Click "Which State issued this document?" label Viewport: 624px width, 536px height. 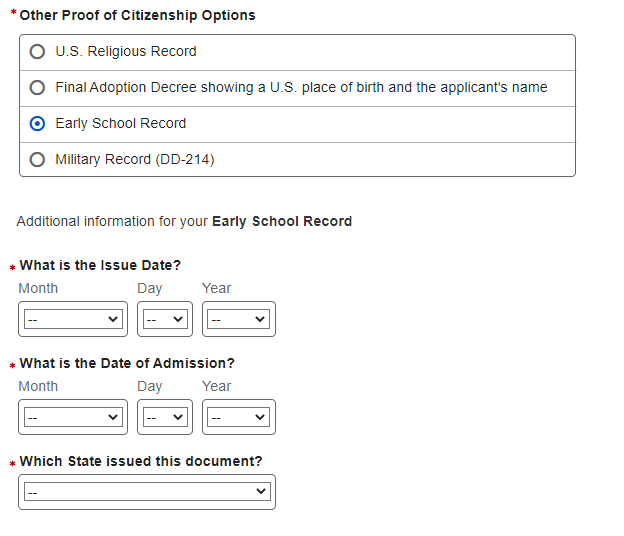(x=141, y=462)
